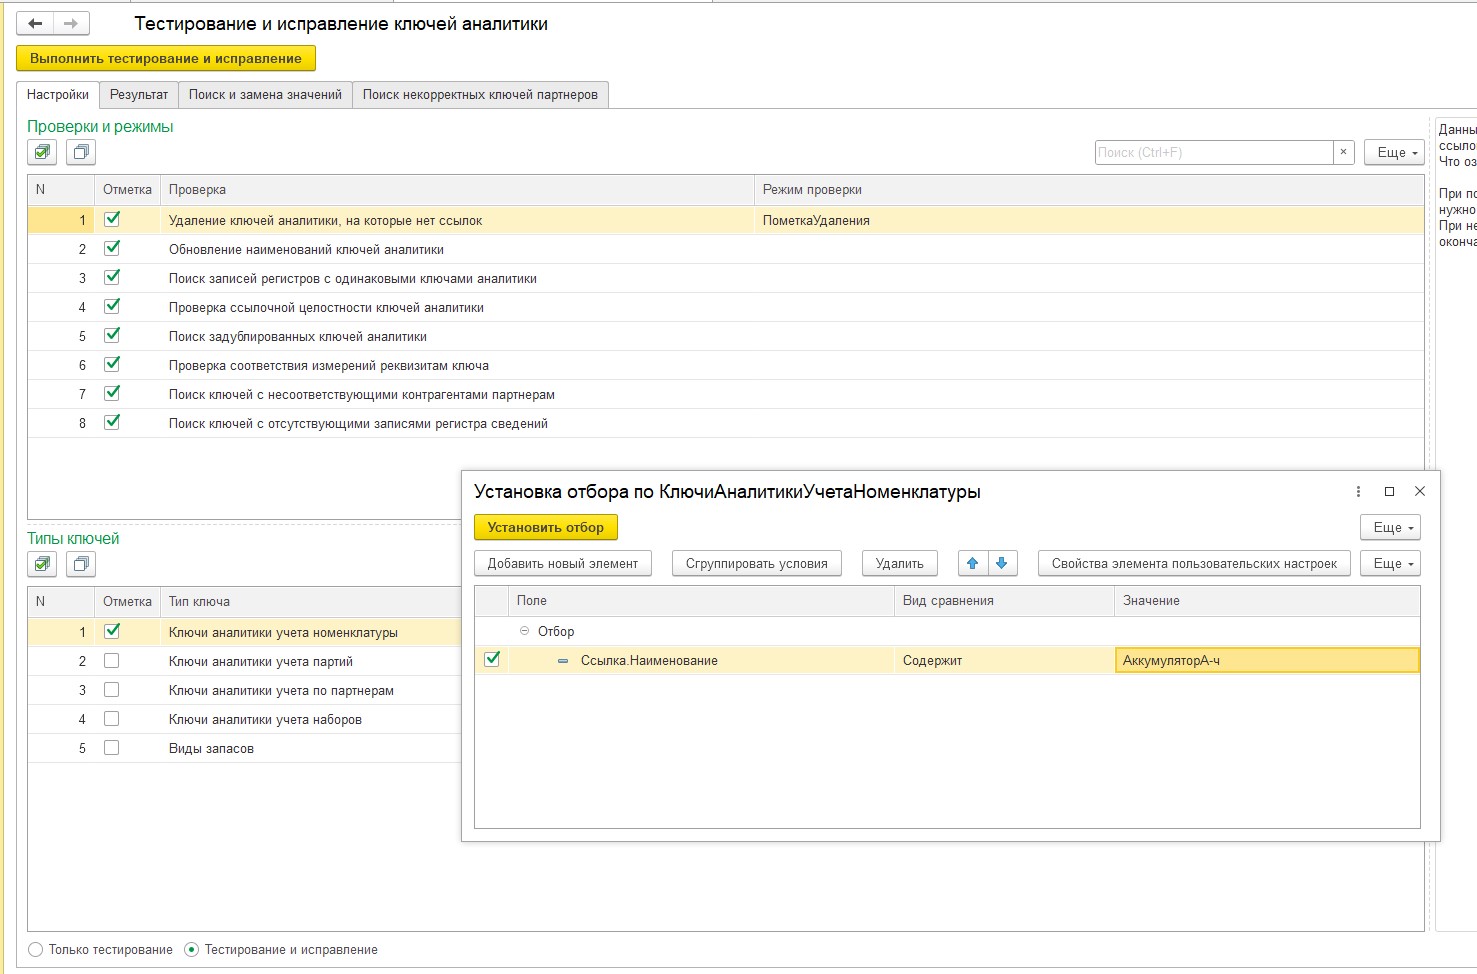This screenshot has width=1477, height=974.
Task: Uncheck all items in Типы ключей
Action: (x=81, y=565)
